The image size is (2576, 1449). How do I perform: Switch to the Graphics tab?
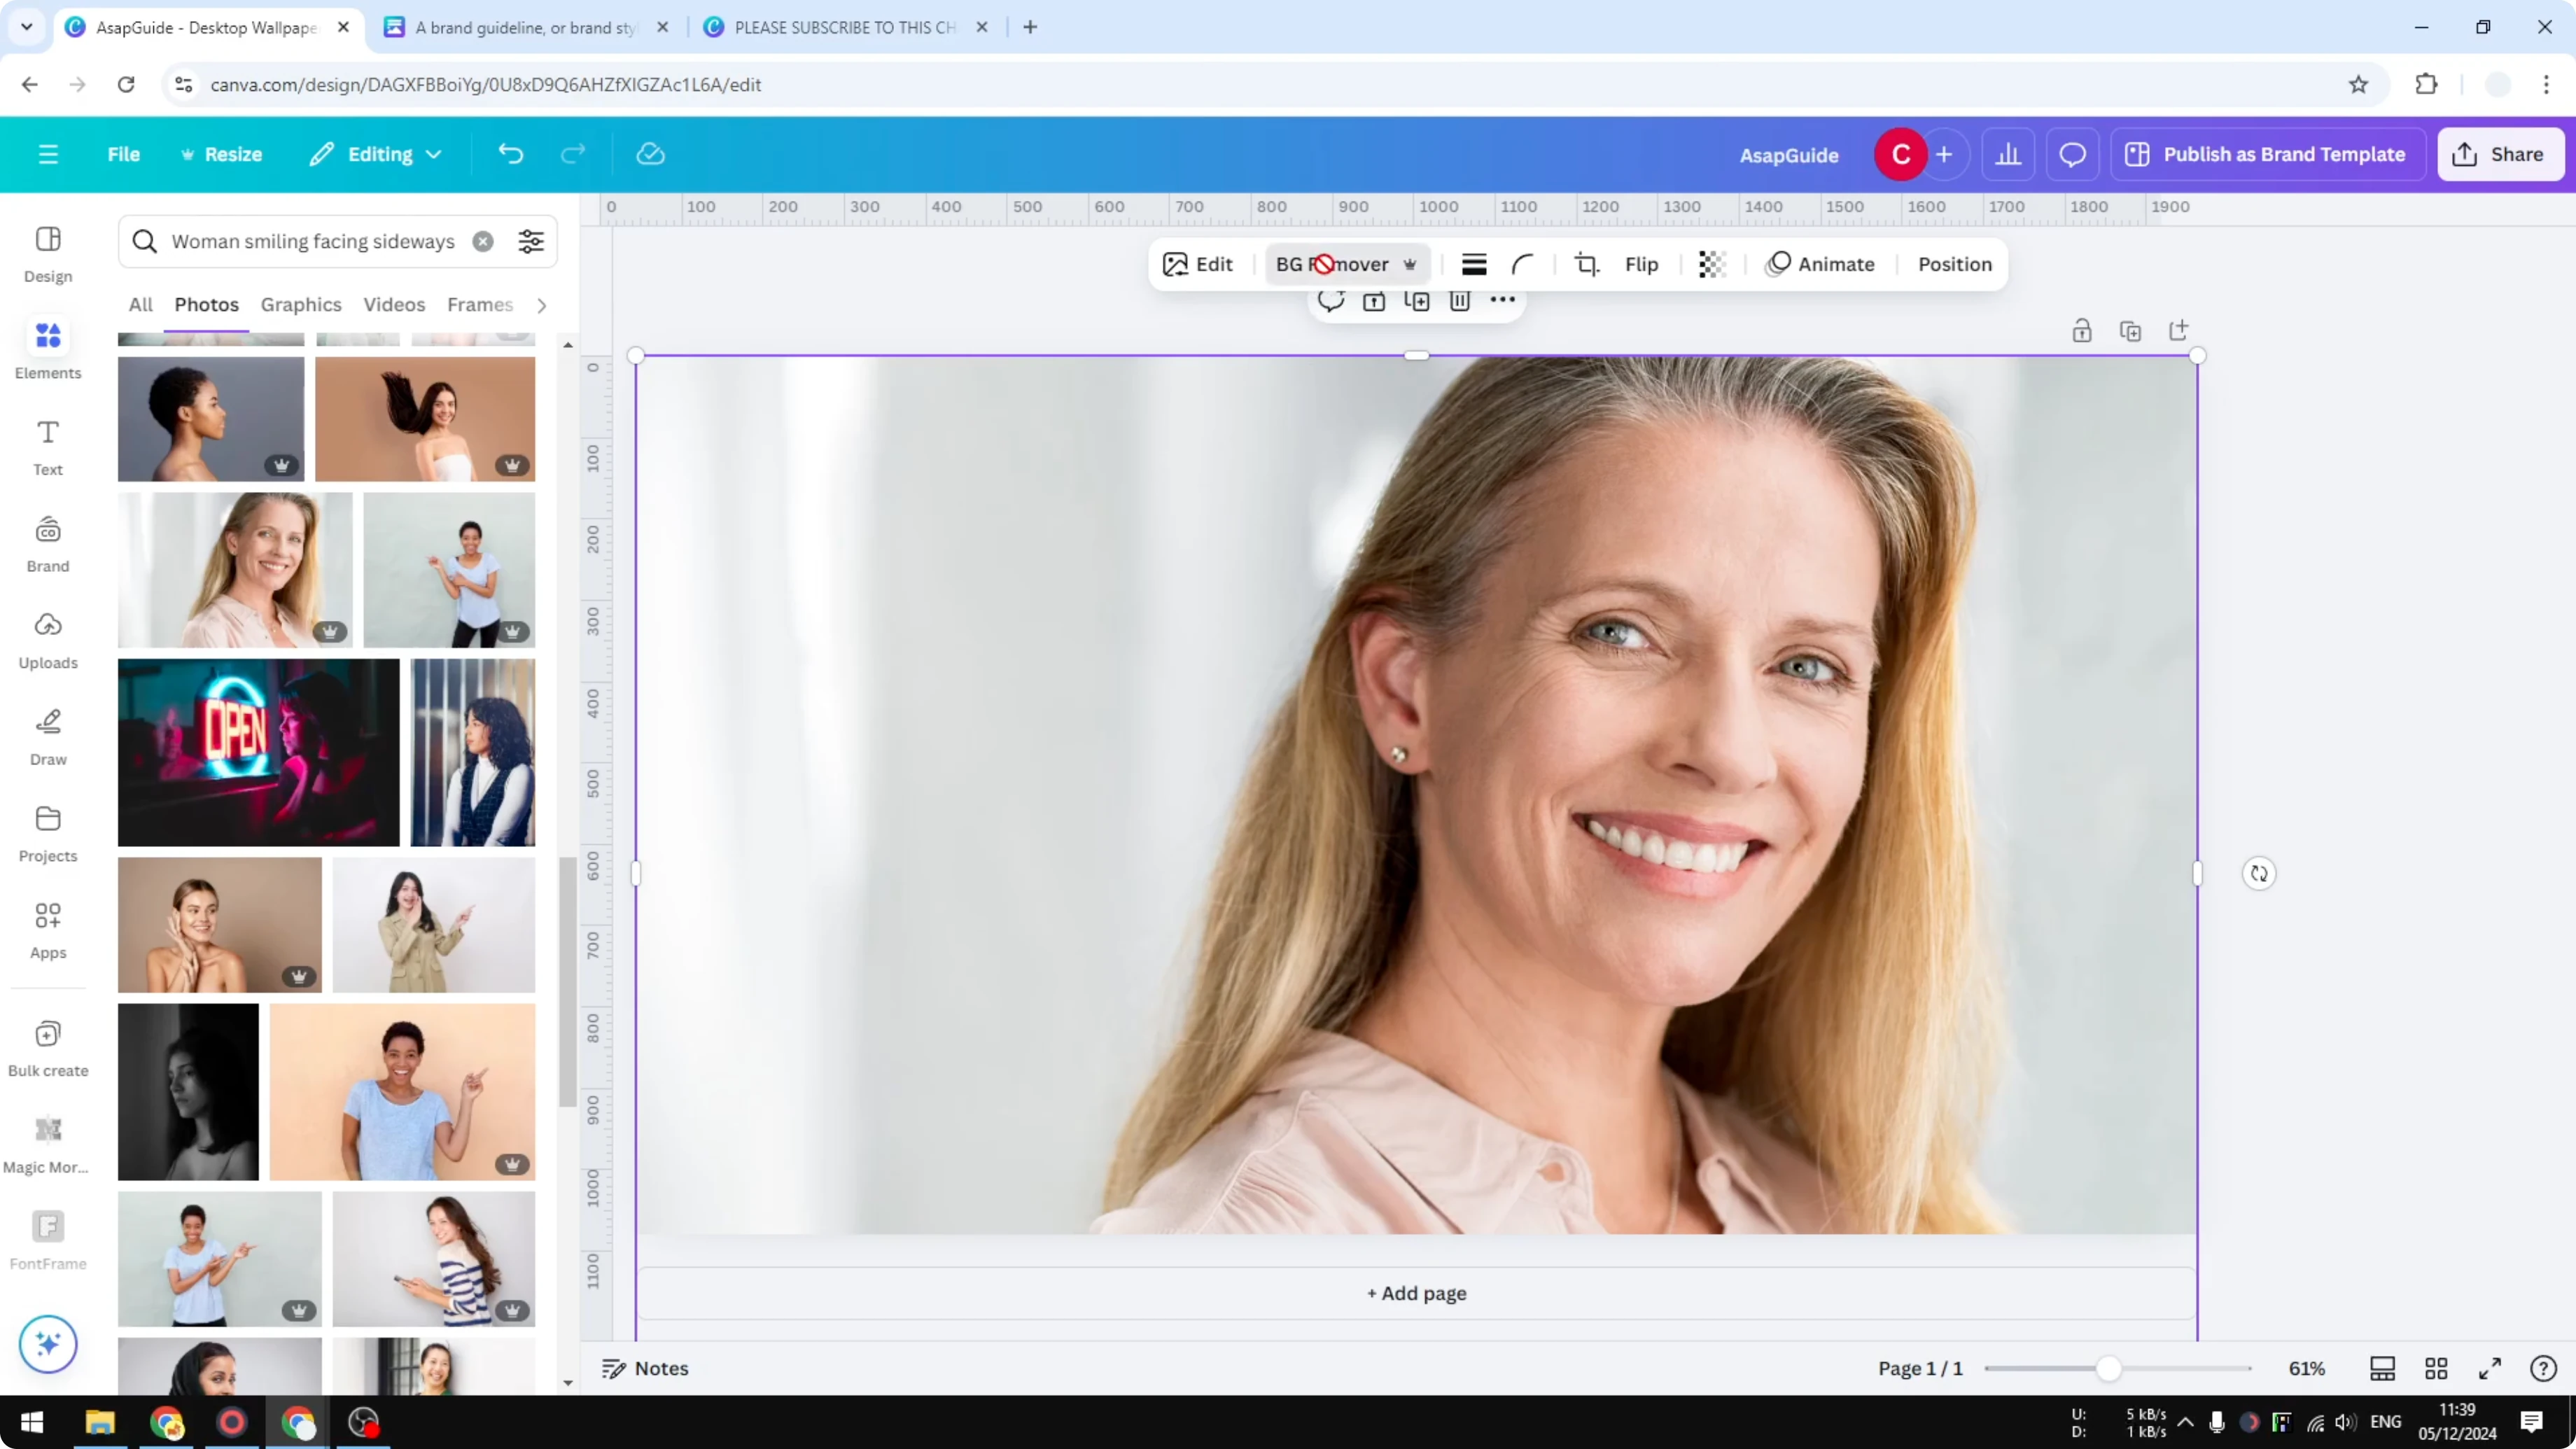[300, 304]
